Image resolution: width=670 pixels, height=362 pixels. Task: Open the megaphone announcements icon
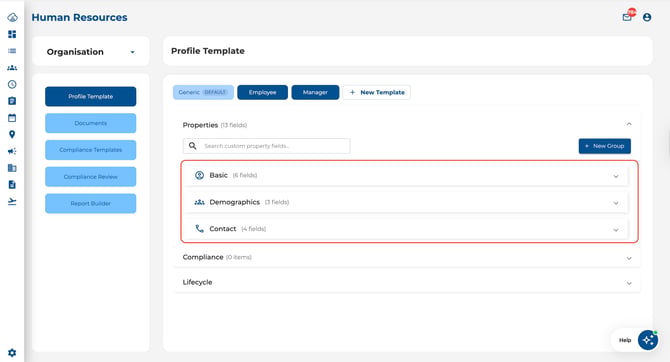pyautogui.click(x=12, y=151)
